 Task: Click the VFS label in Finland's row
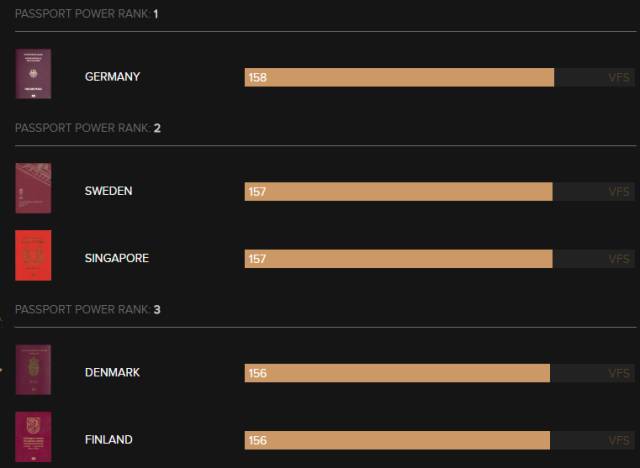click(x=619, y=440)
